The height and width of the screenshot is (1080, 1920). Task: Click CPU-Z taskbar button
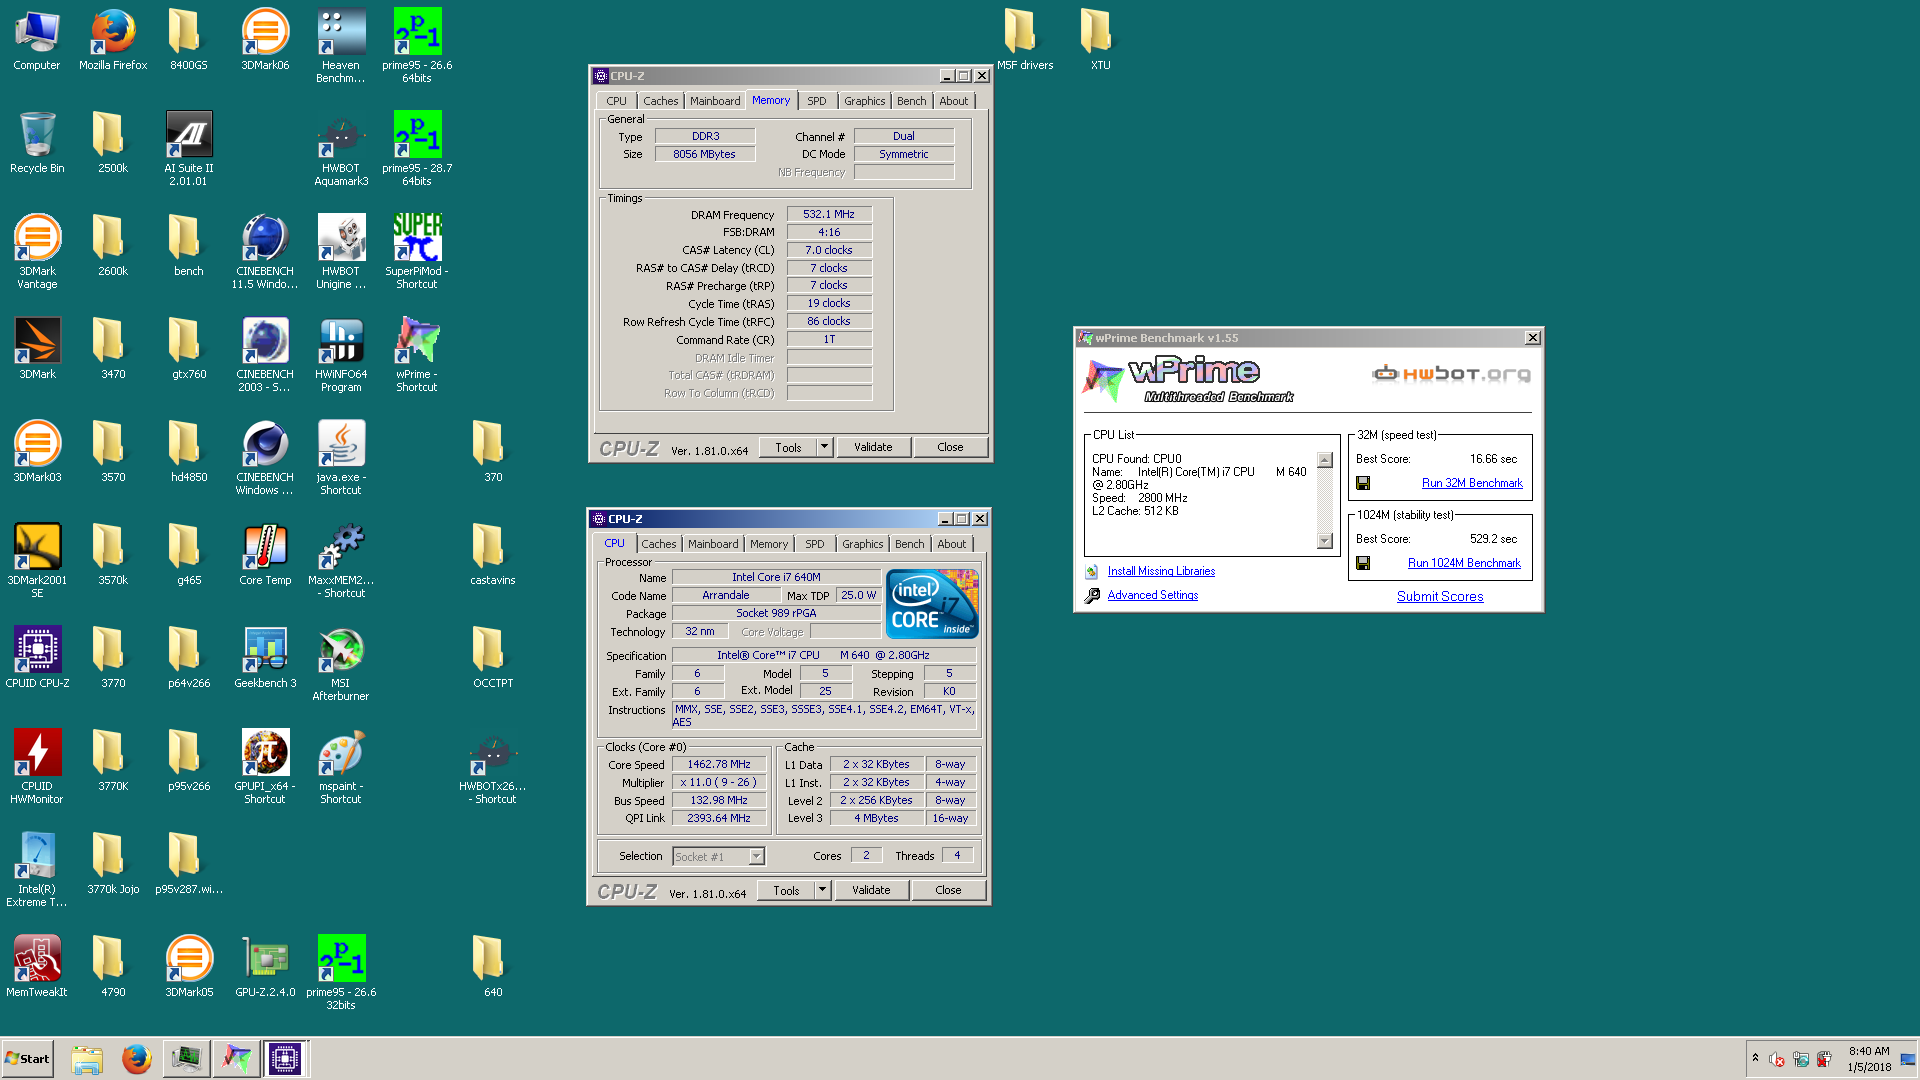[285, 1059]
